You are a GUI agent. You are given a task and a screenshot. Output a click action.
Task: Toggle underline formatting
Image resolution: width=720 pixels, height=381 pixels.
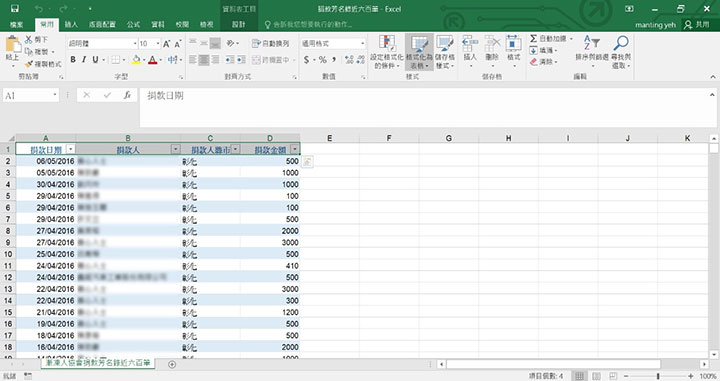95,60
